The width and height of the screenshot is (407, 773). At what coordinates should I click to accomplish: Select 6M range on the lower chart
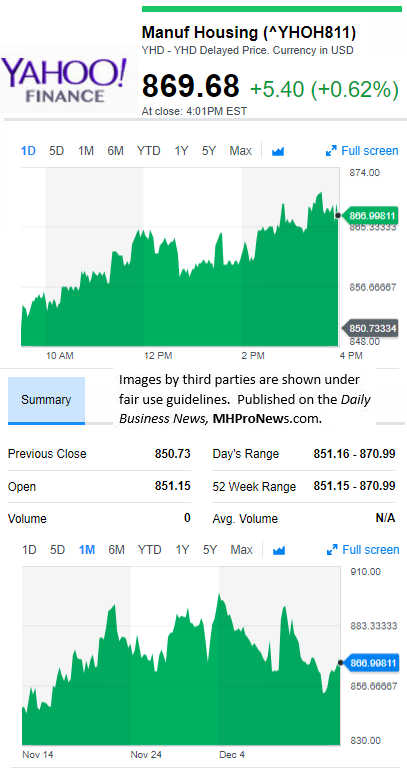[x=116, y=549]
